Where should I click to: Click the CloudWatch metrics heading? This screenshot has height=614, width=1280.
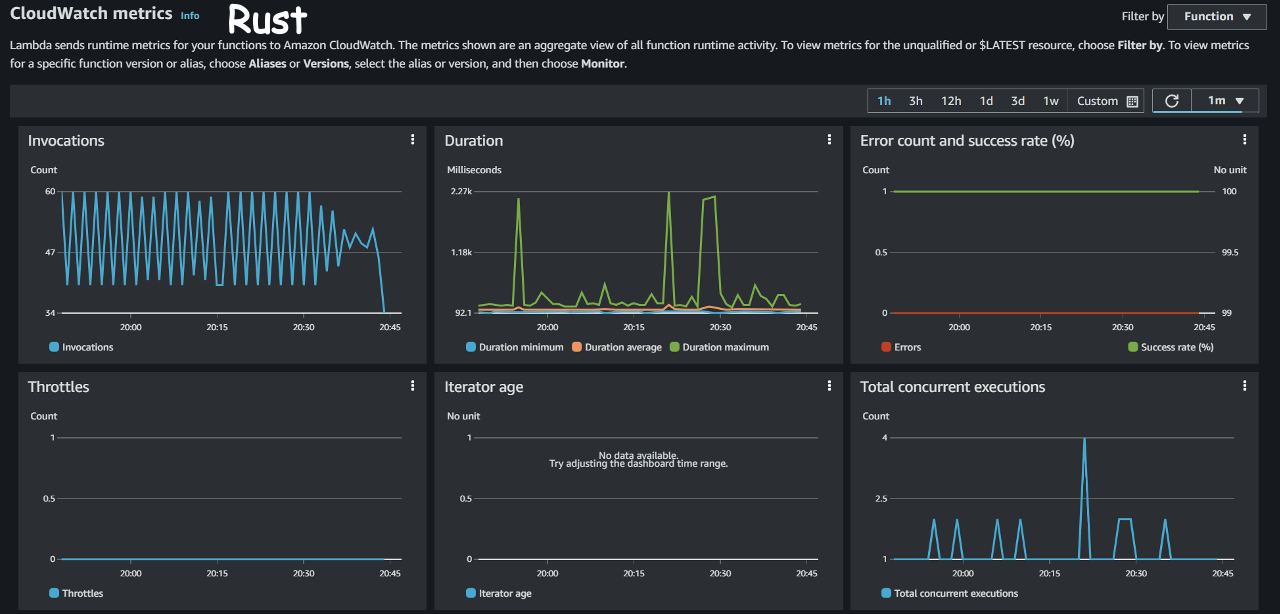click(91, 15)
